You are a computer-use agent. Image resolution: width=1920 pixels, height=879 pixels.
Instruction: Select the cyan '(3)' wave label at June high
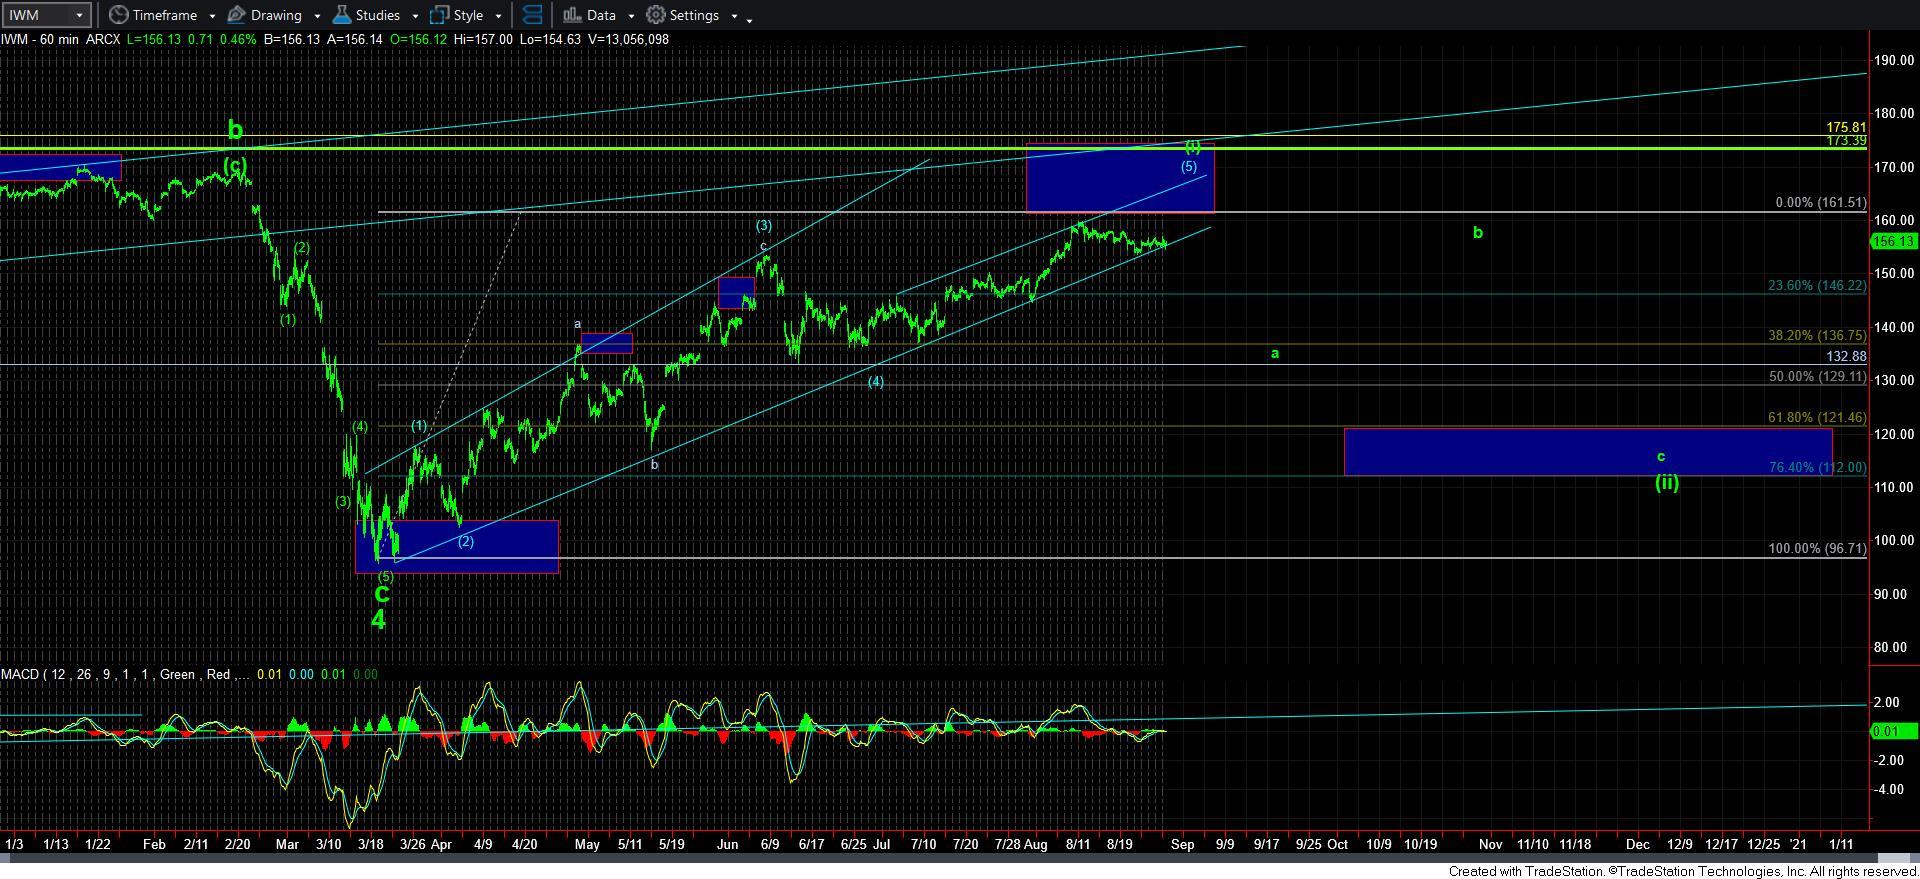[x=763, y=226]
